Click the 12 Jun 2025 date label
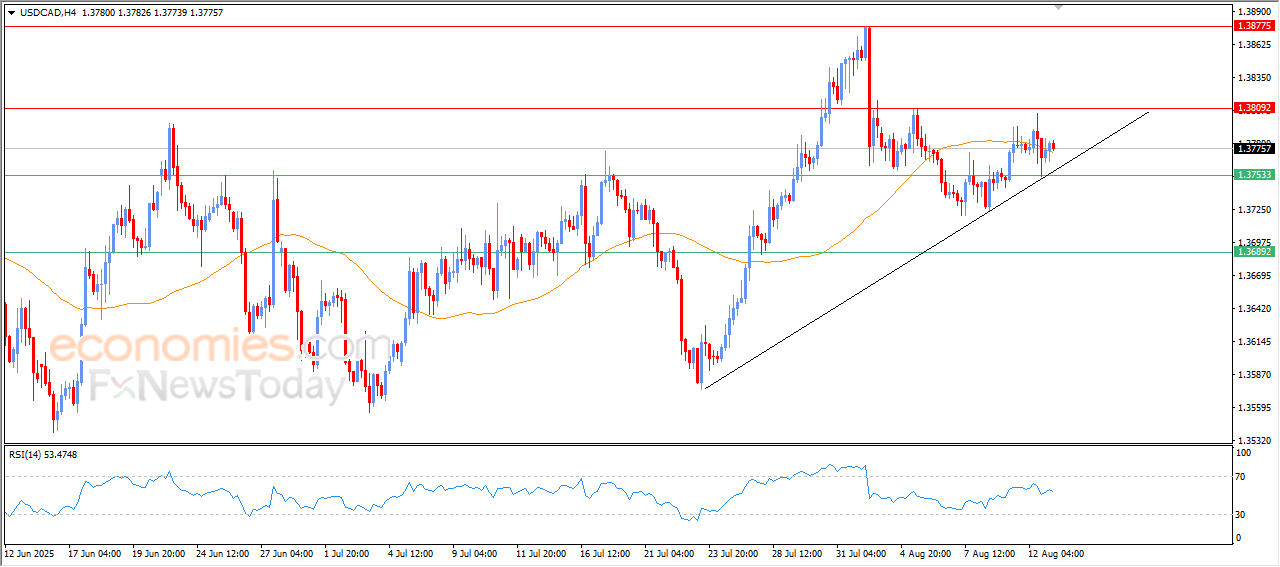1280x567 pixels. point(29,553)
